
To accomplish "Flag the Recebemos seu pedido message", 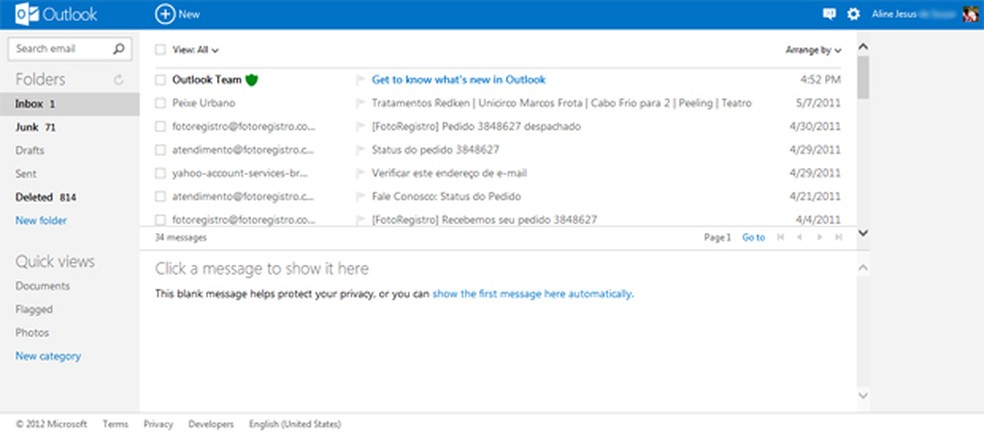I will (x=360, y=220).
